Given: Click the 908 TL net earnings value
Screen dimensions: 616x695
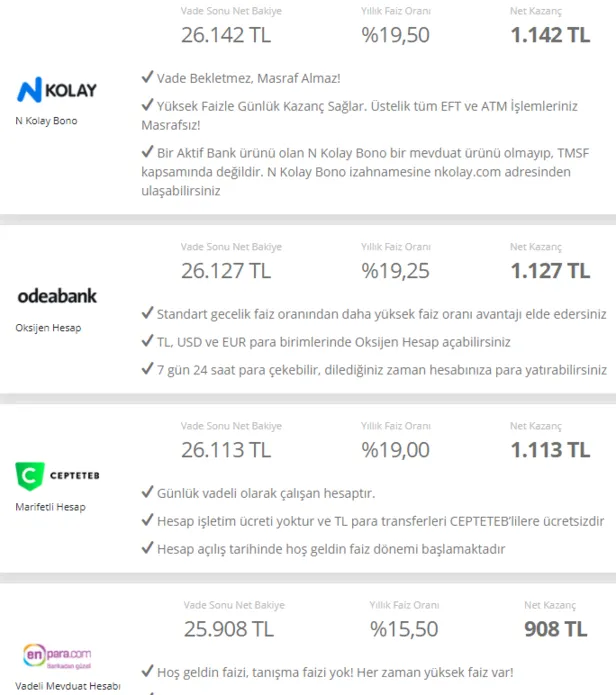Looking at the screenshot, I should [555, 629].
